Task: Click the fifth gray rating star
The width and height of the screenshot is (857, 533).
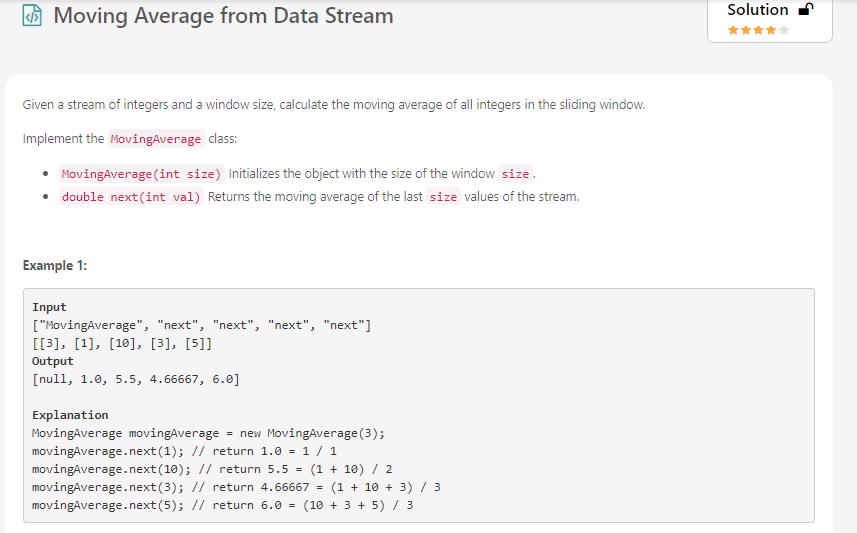Action: coord(784,30)
